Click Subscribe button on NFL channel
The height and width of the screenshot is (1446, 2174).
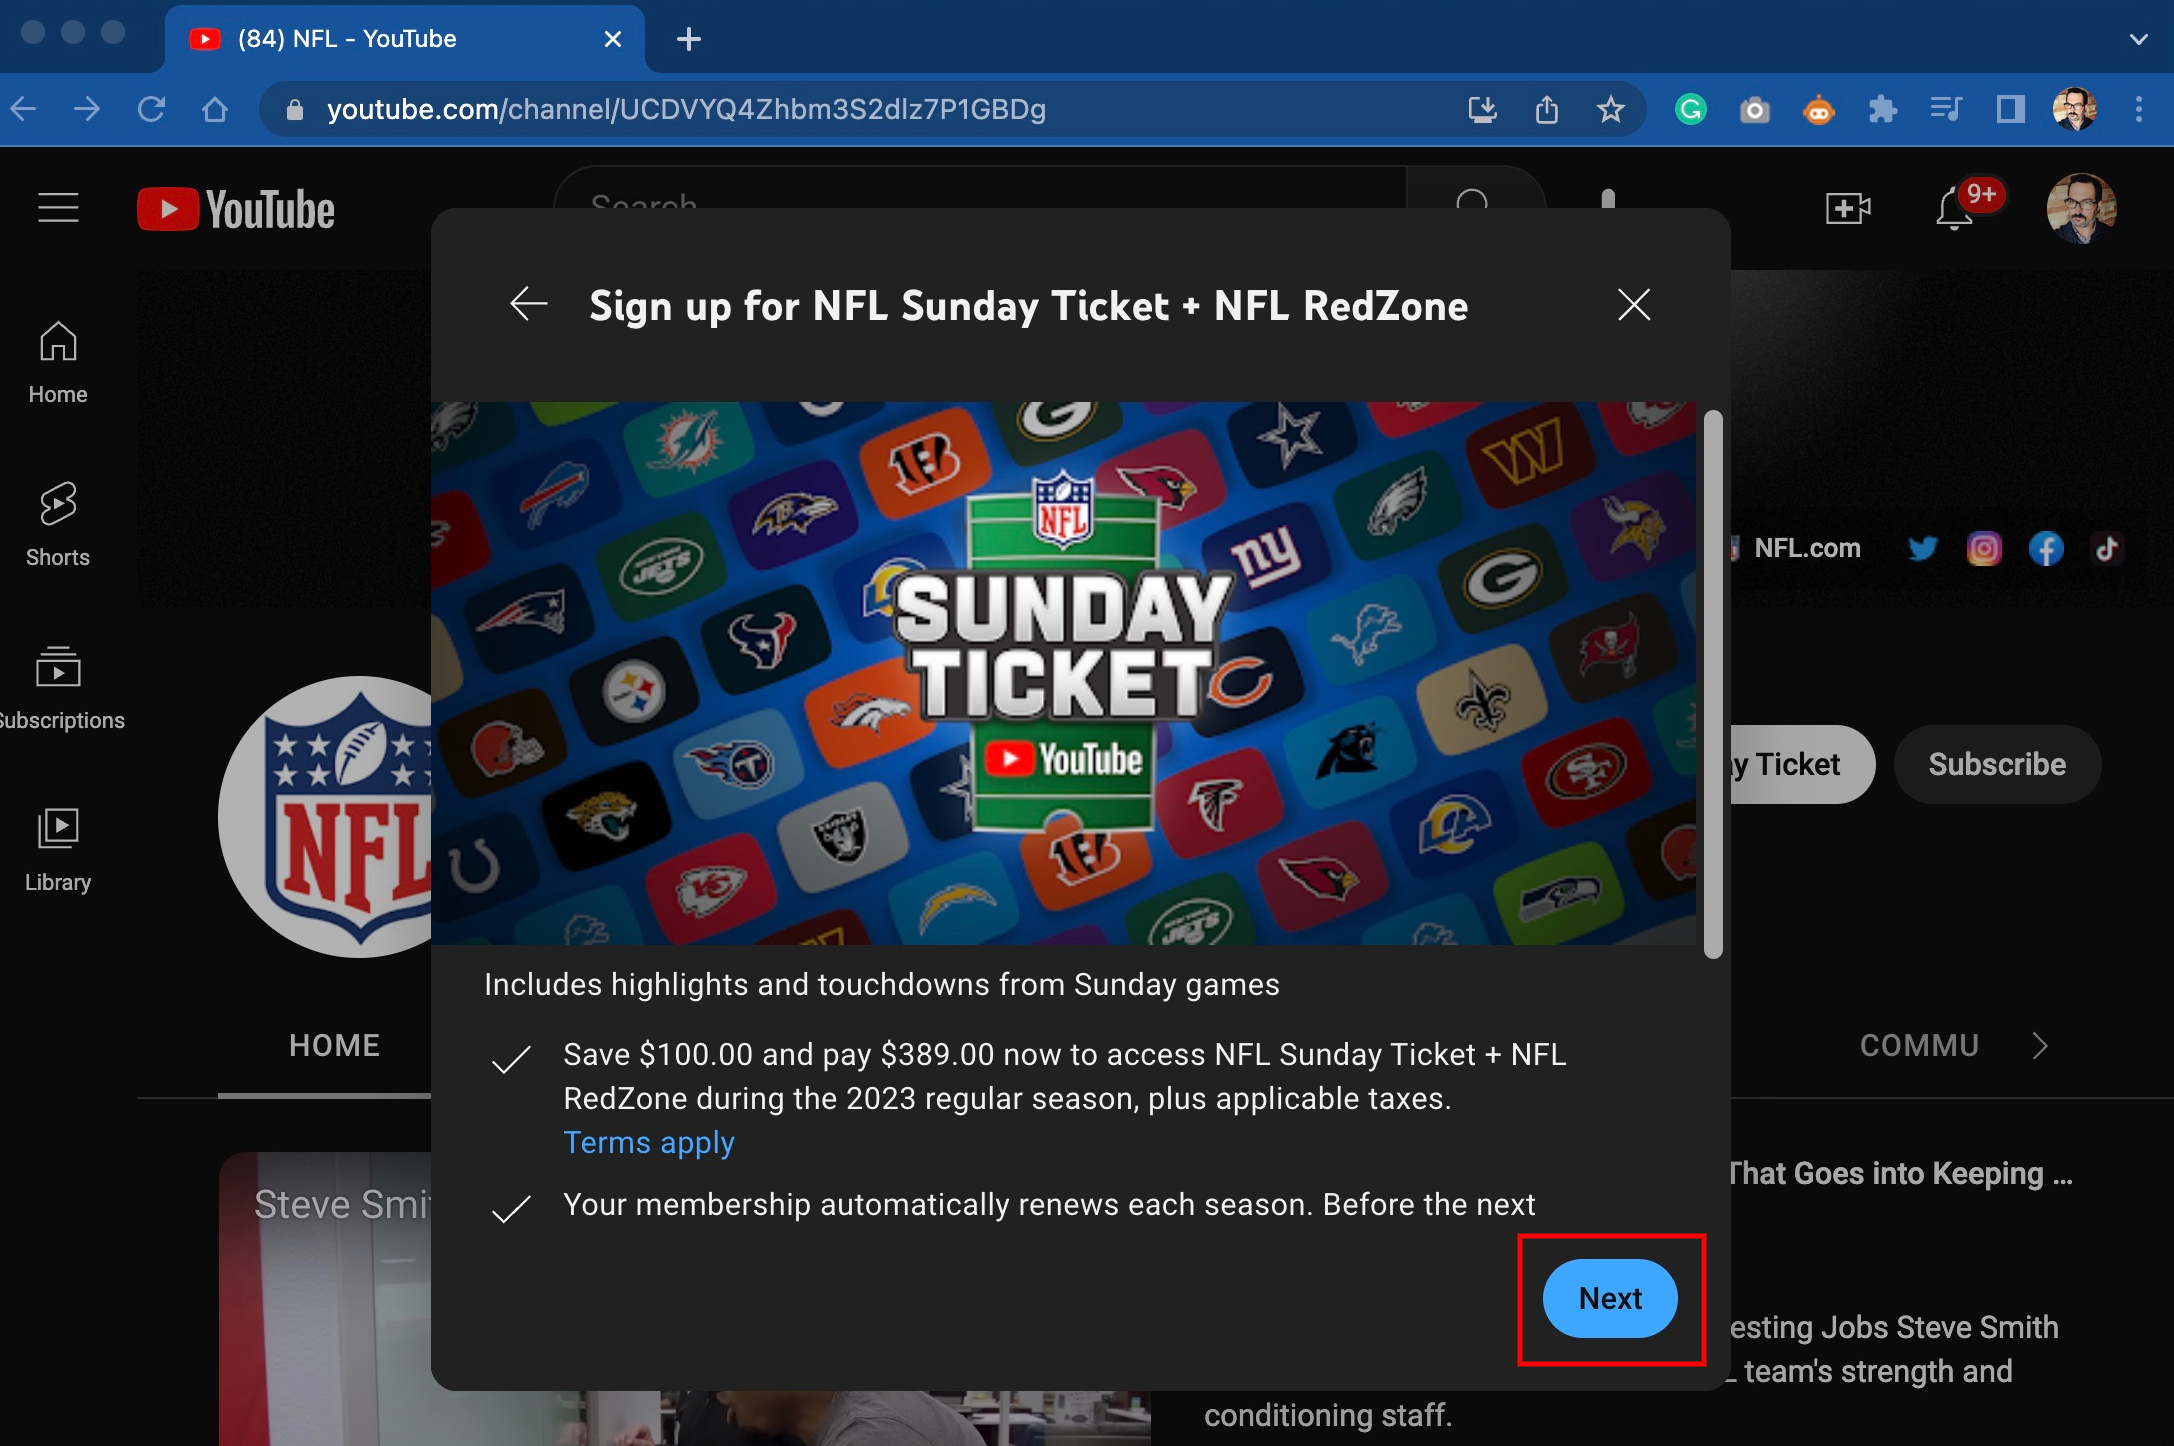1998,765
